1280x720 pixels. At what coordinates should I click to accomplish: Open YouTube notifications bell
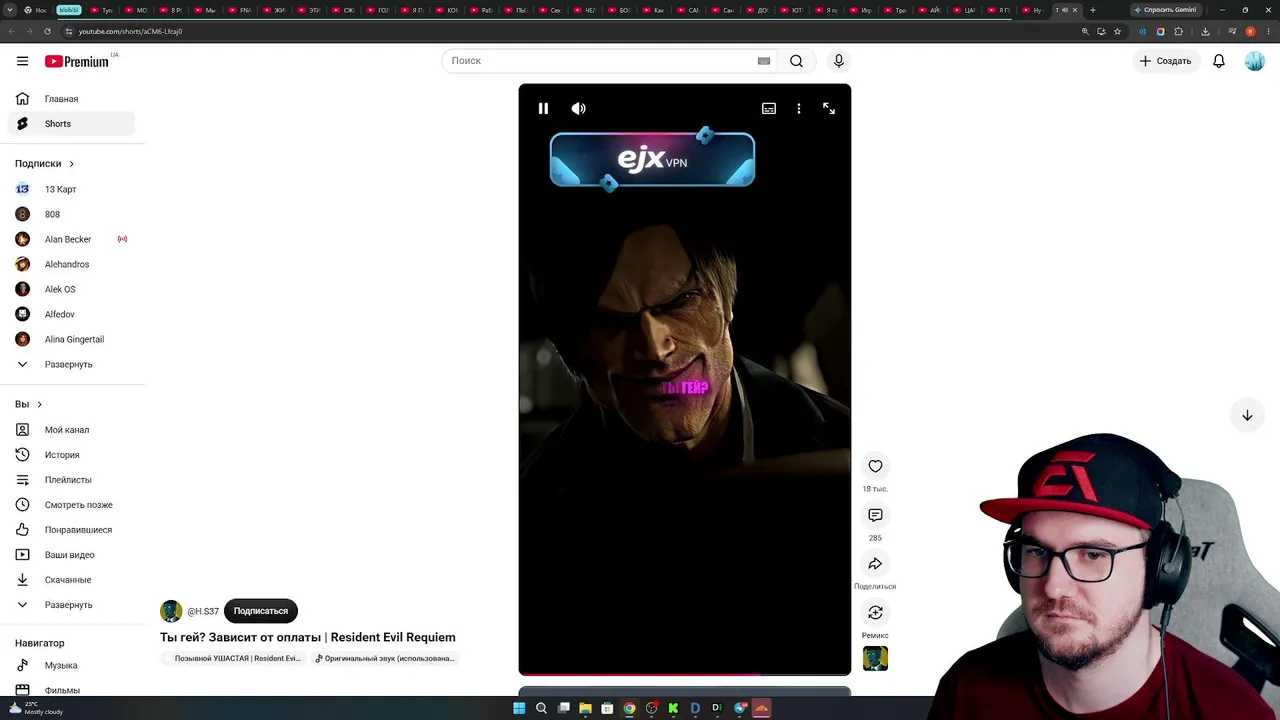click(1219, 61)
